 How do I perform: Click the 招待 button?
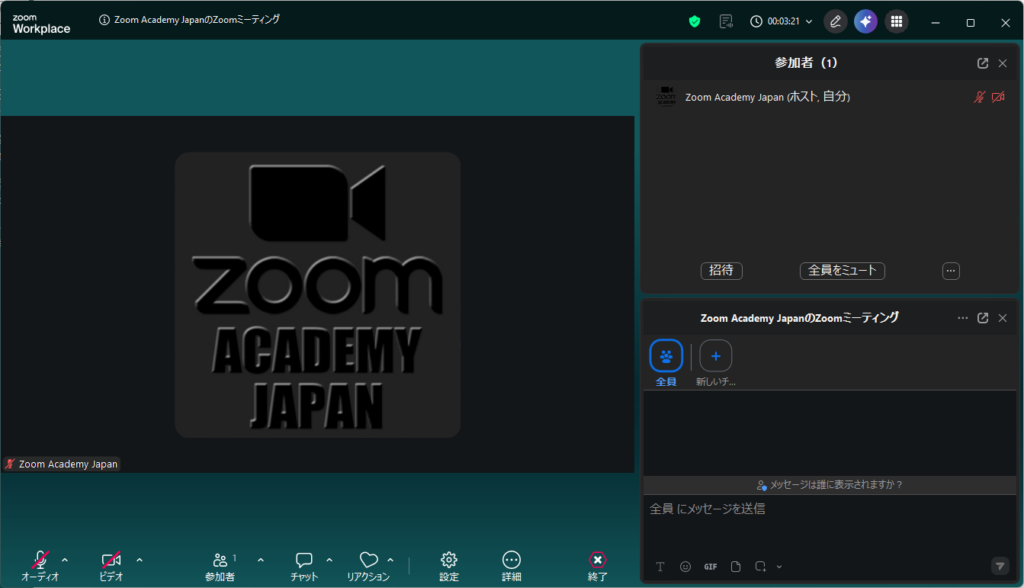click(721, 271)
